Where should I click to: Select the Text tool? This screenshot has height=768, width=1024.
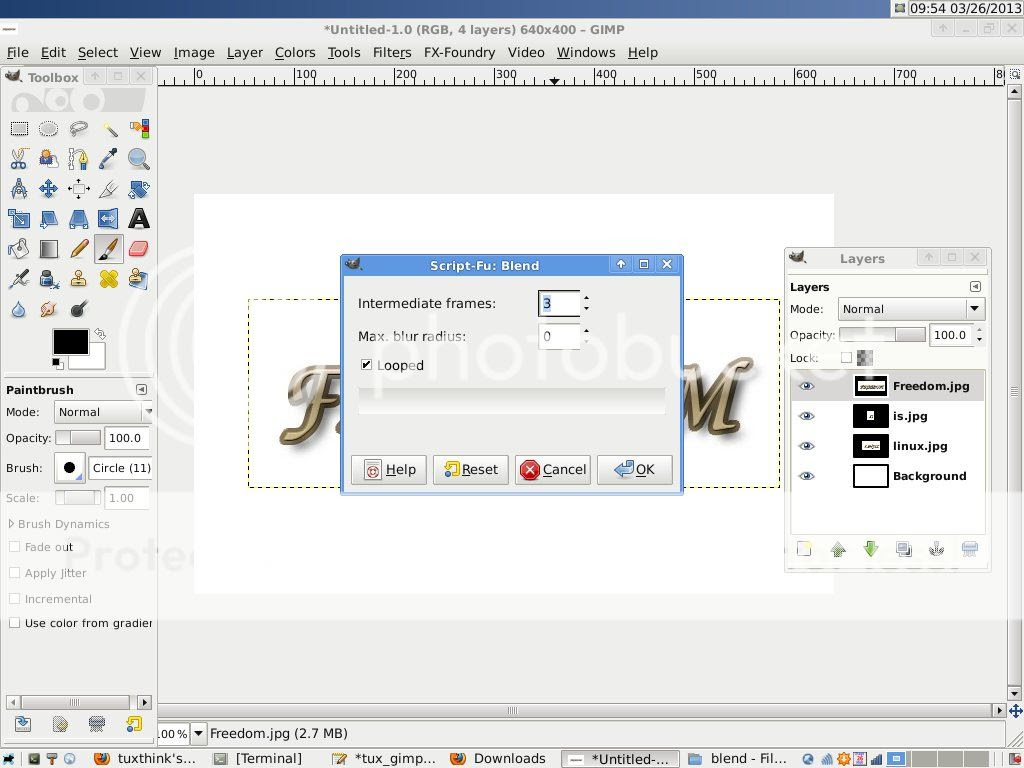[x=139, y=219]
